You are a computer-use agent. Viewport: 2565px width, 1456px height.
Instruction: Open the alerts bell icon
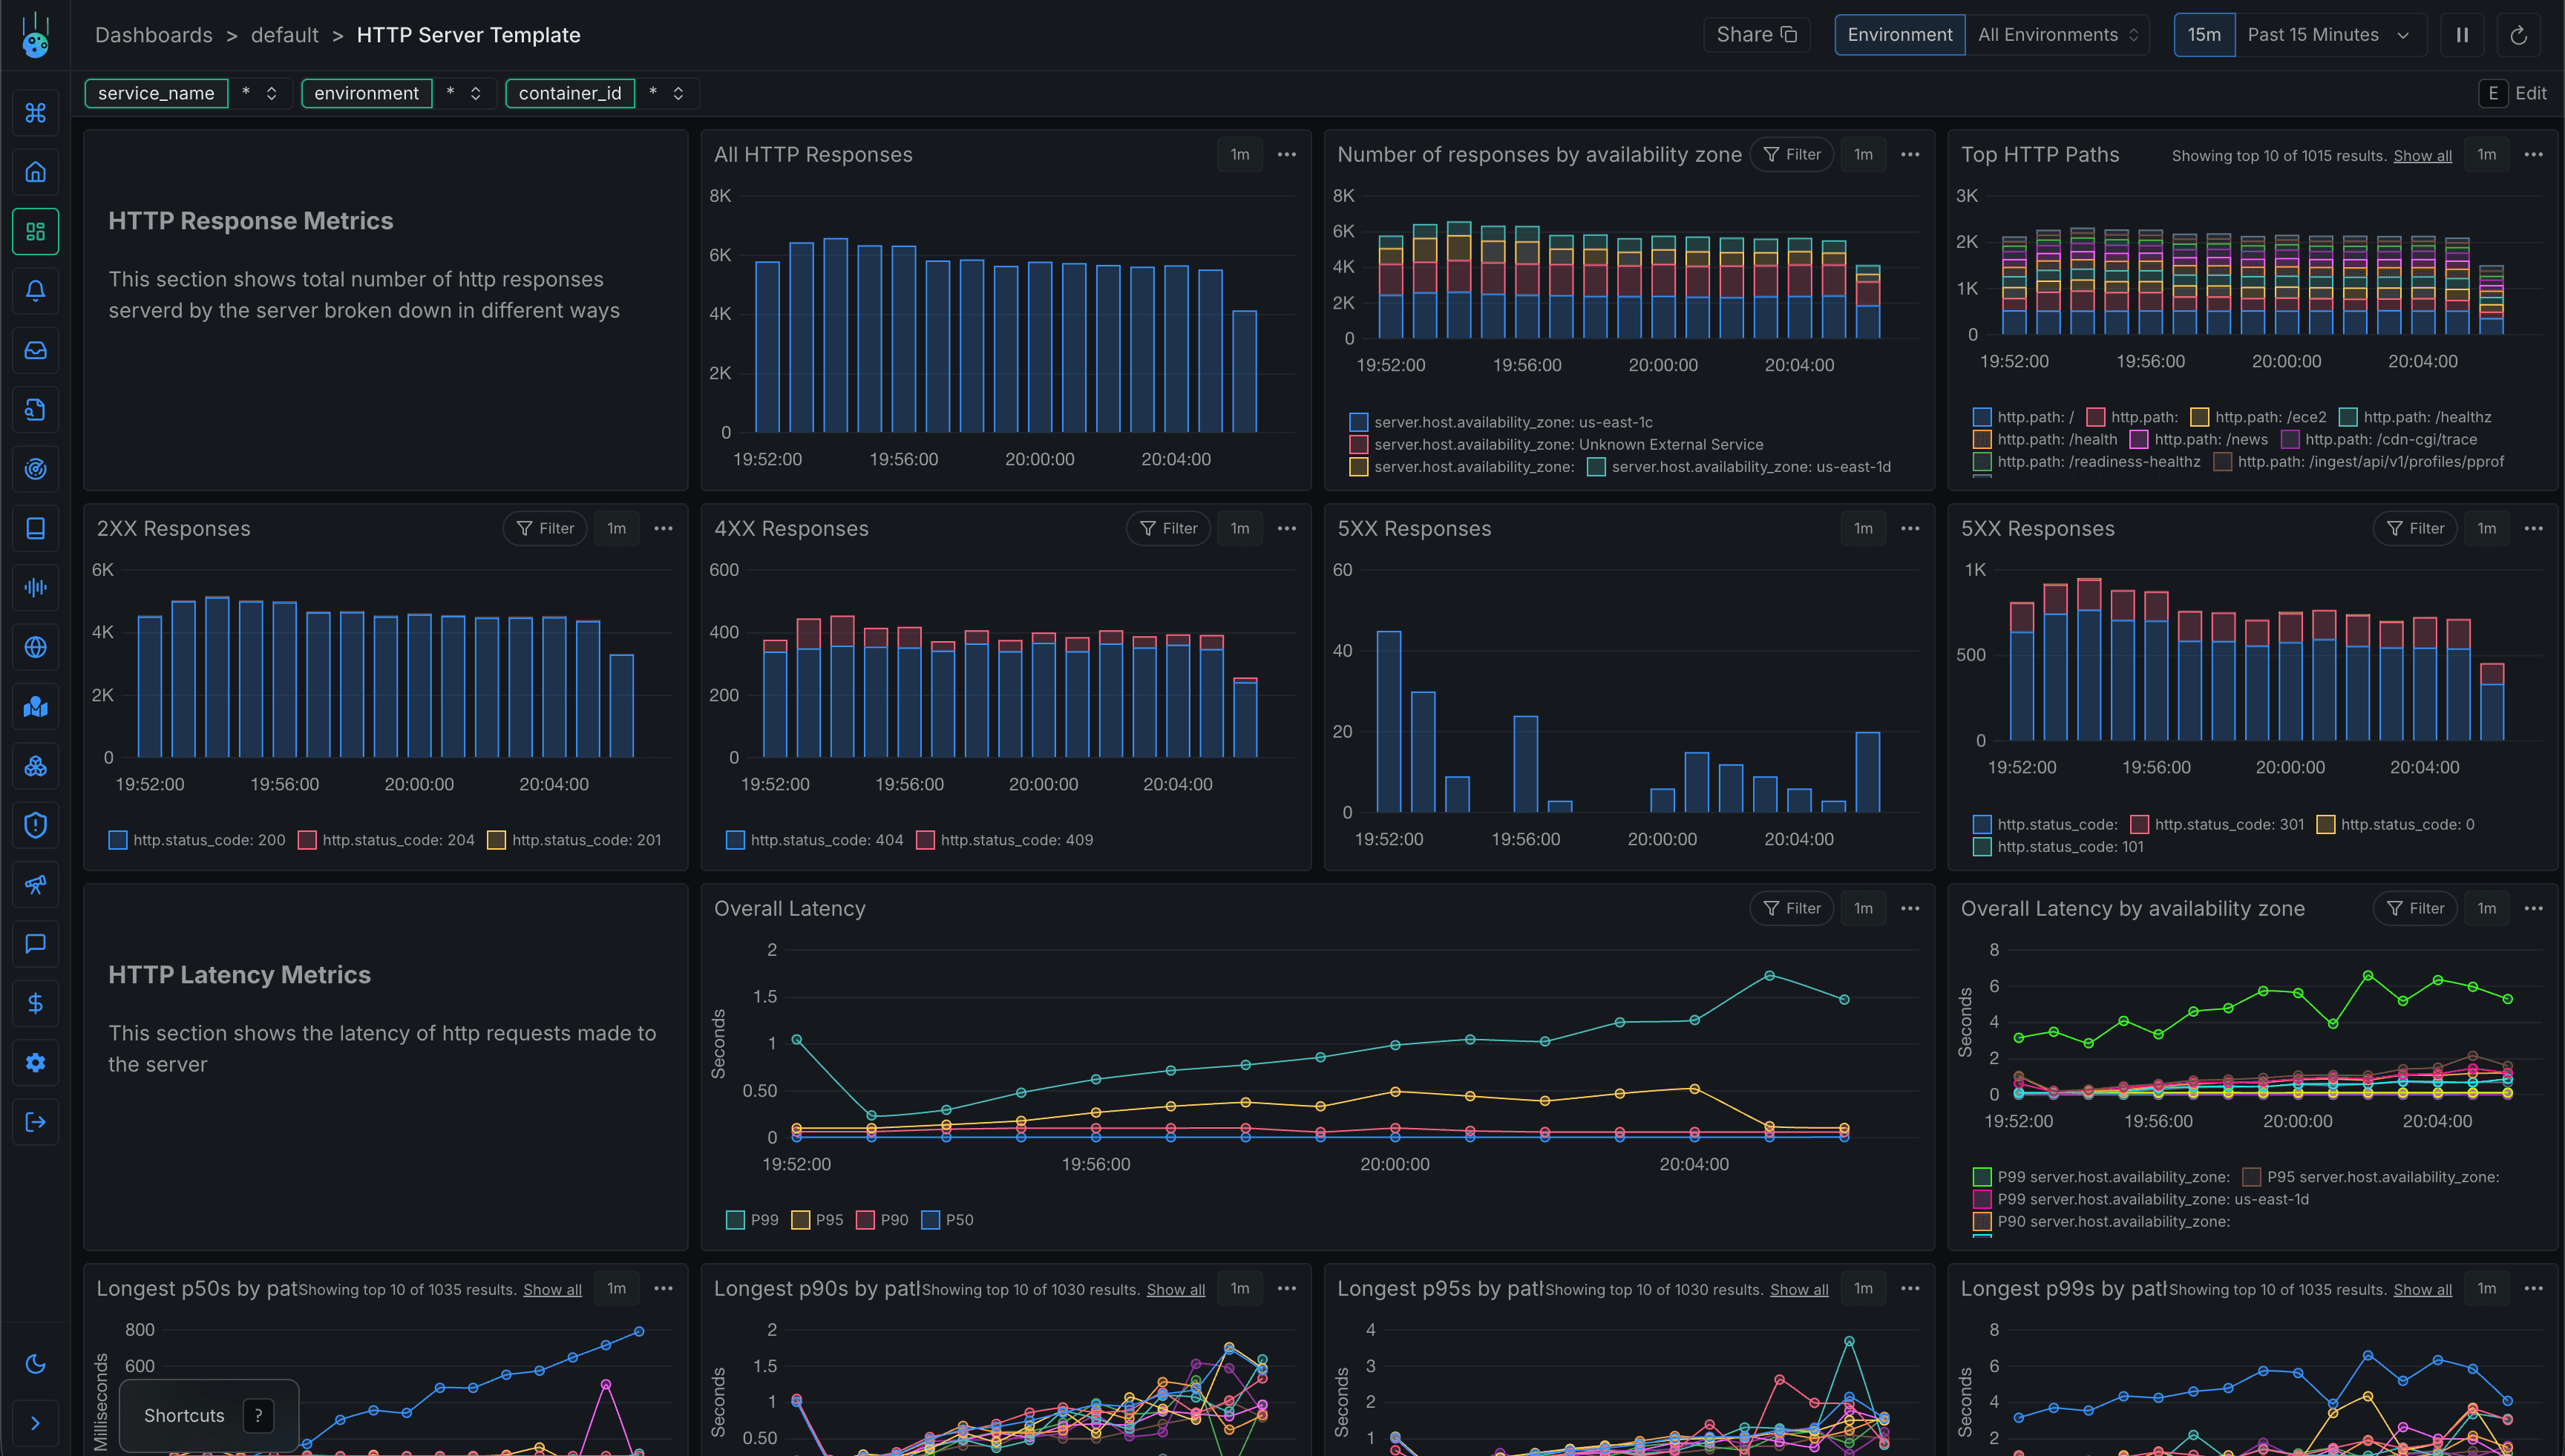pos(36,291)
